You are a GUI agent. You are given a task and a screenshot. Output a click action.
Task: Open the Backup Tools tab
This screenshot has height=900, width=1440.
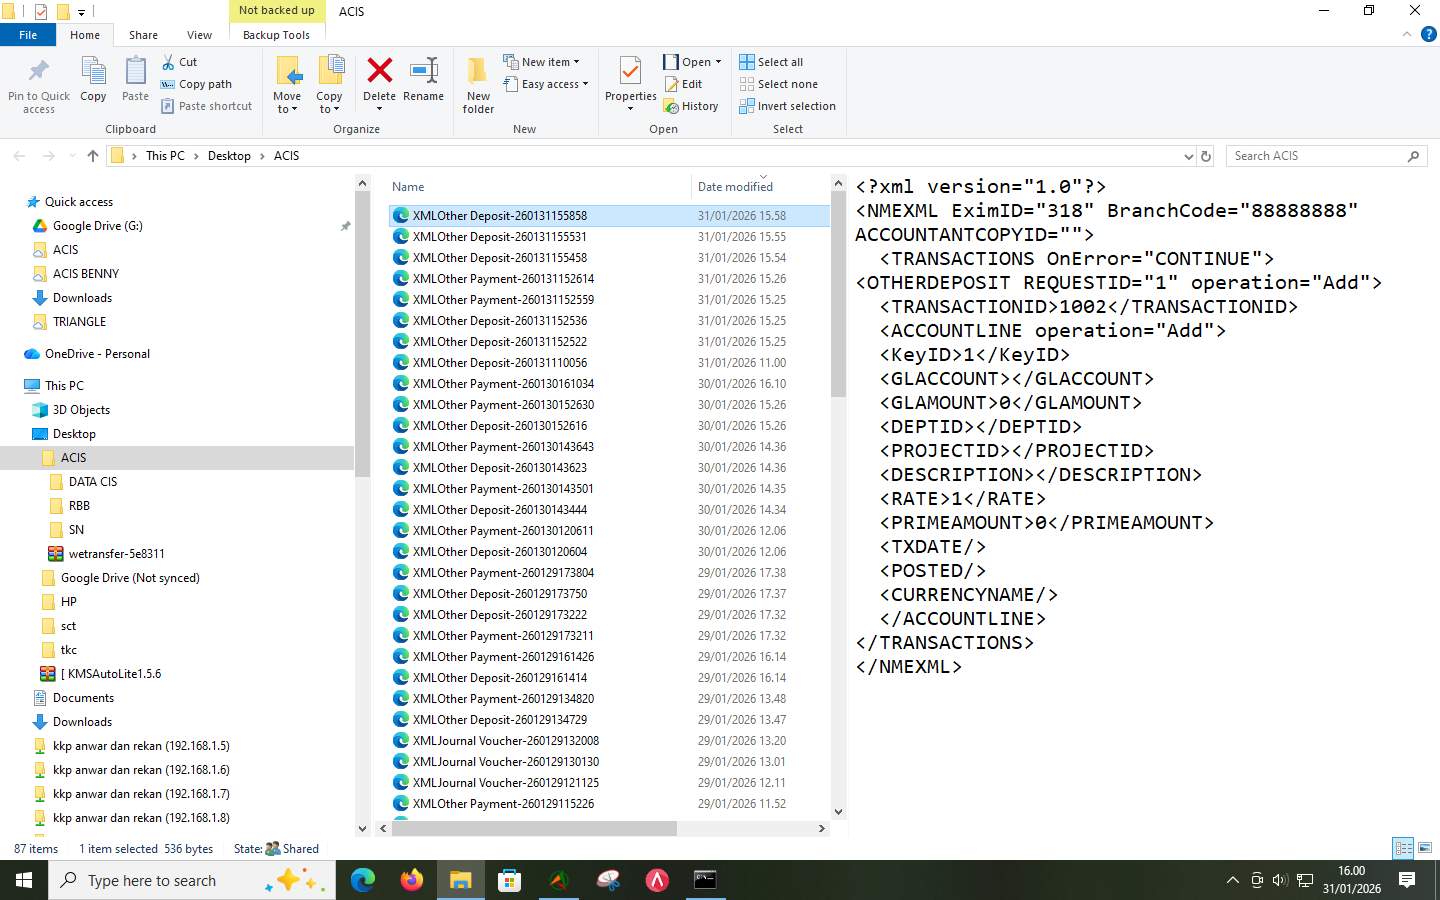coord(276,34)
